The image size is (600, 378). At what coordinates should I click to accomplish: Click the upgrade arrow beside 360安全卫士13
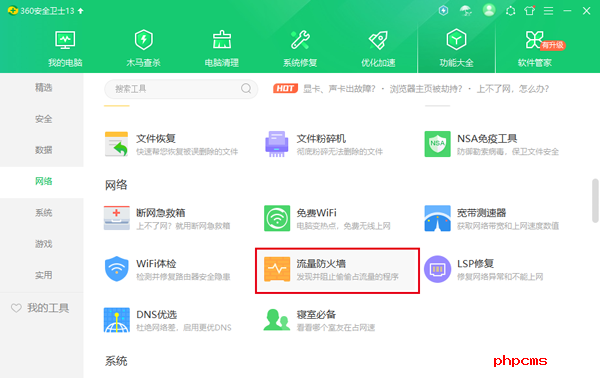pos(80,11)
